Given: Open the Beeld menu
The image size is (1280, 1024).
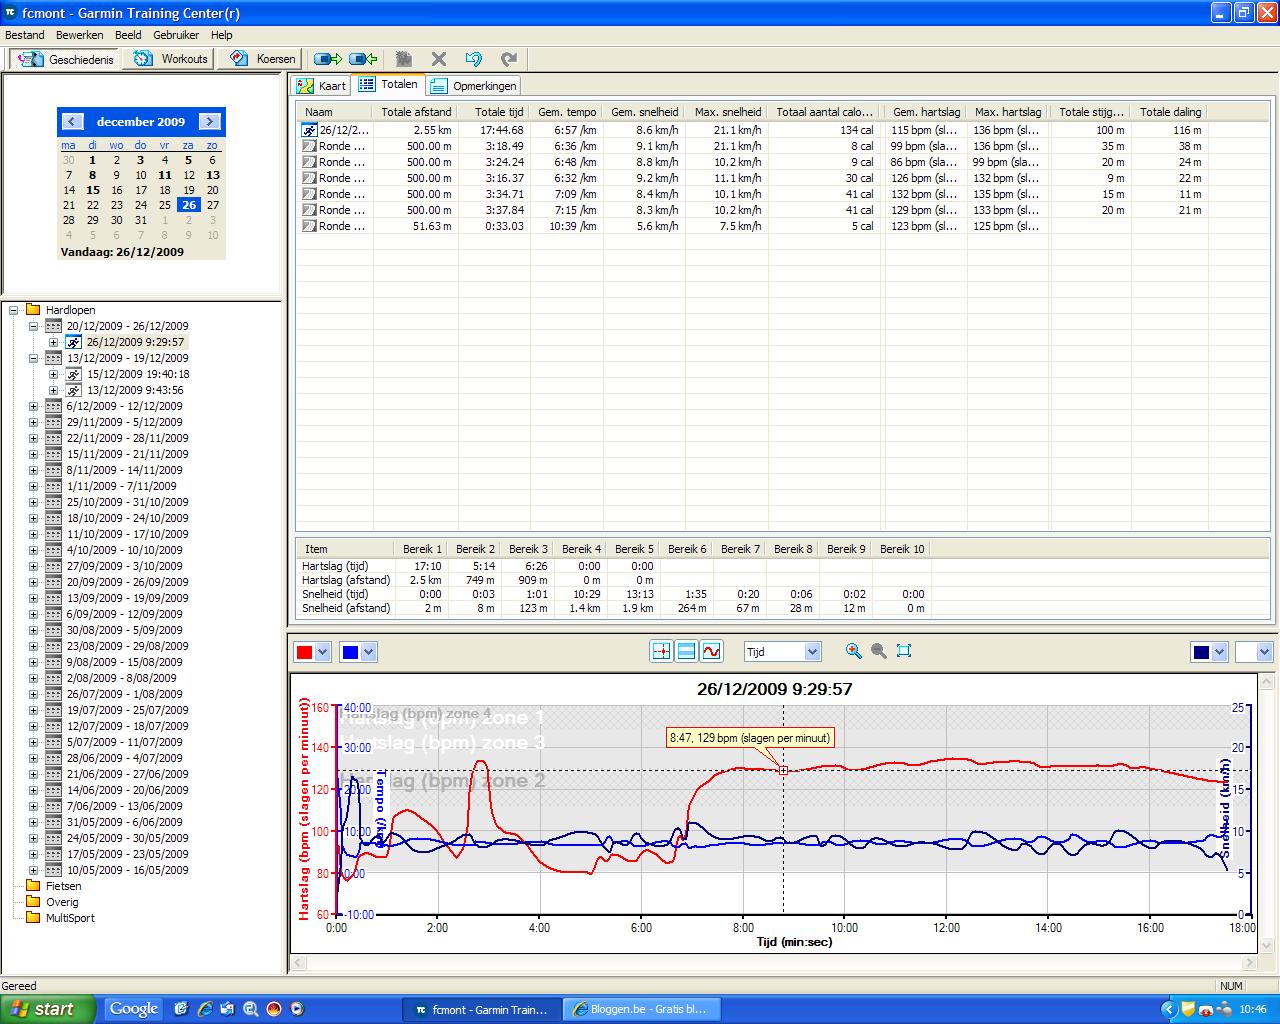Looking at the screenshot, I should pyautogui.click(x=128, y=35).
